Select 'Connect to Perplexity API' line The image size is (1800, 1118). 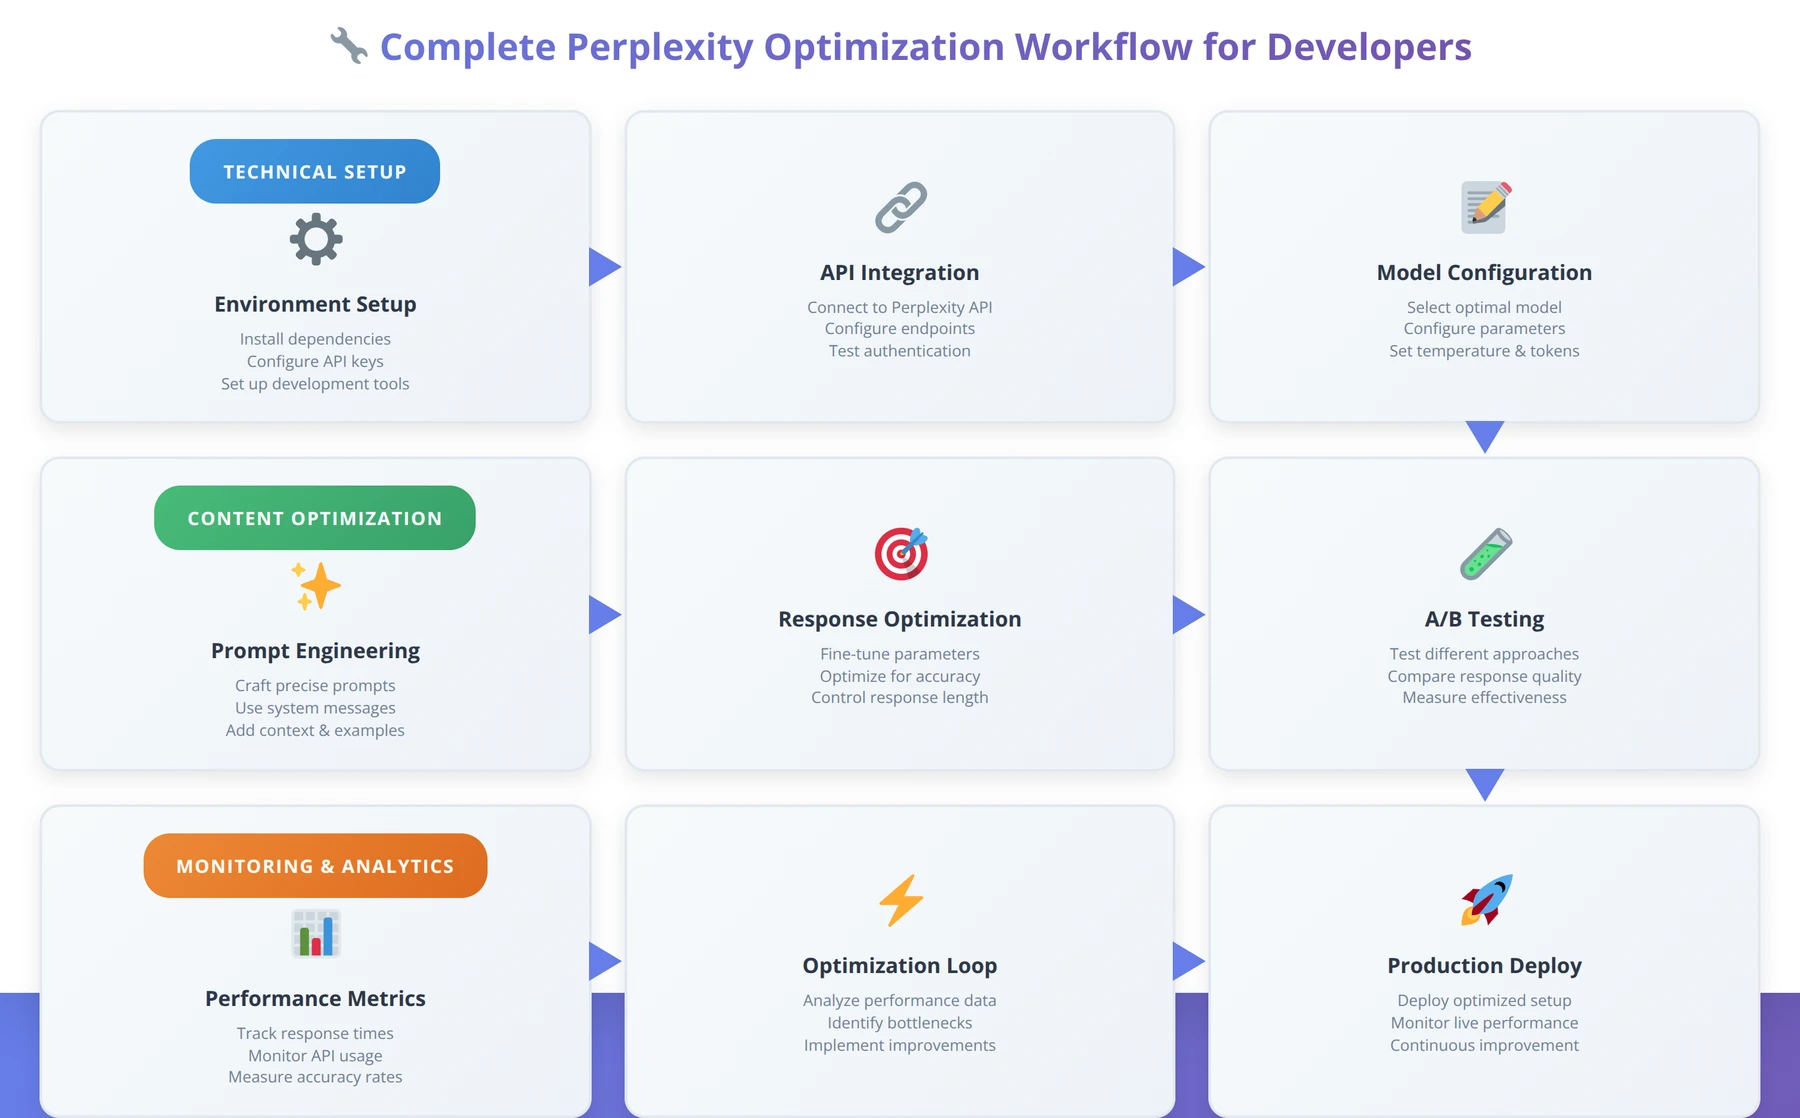click(x=900, y=307)
